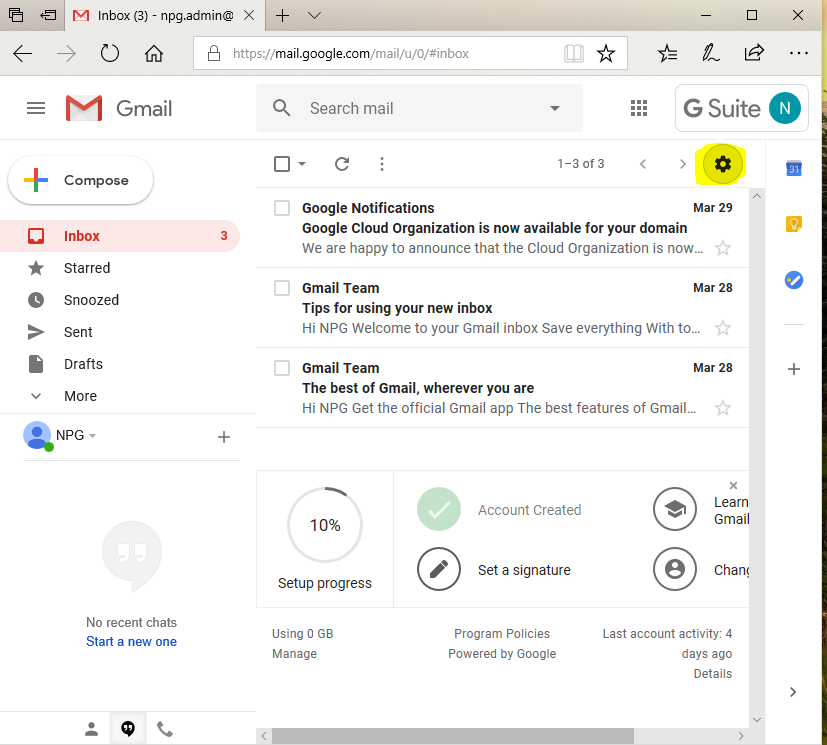Dismiss the setup progress panel
827x745 pixels.
(733, 485)
